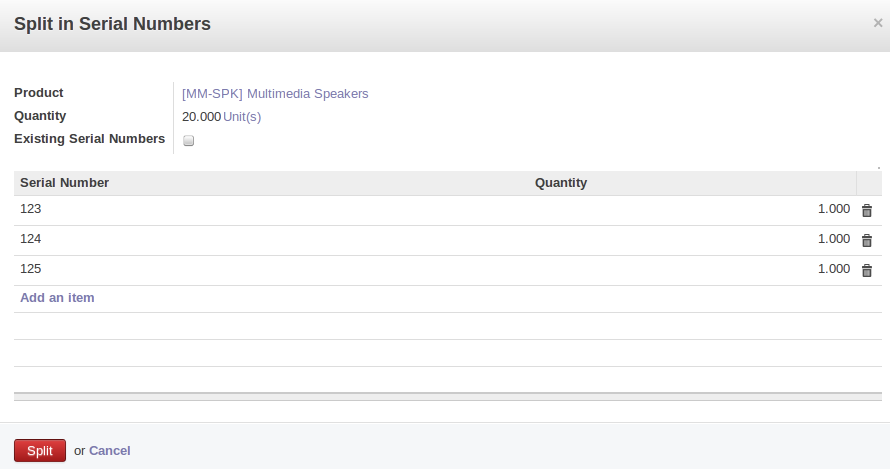
Task: Sort by the Quantity column header
Action: pyautogui.click(x=561, y=183)
